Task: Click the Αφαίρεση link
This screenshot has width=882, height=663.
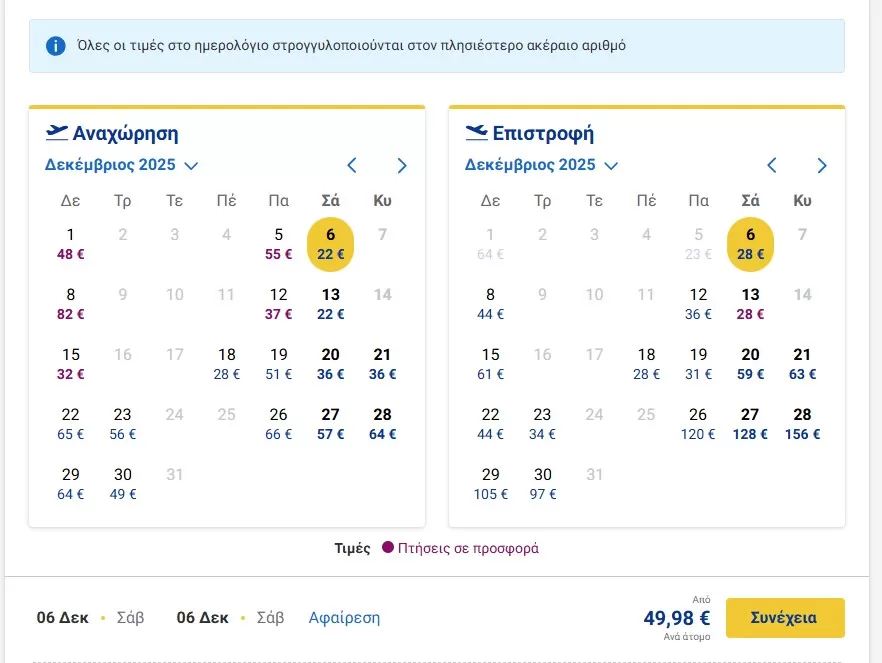Action: pos(344,618)
